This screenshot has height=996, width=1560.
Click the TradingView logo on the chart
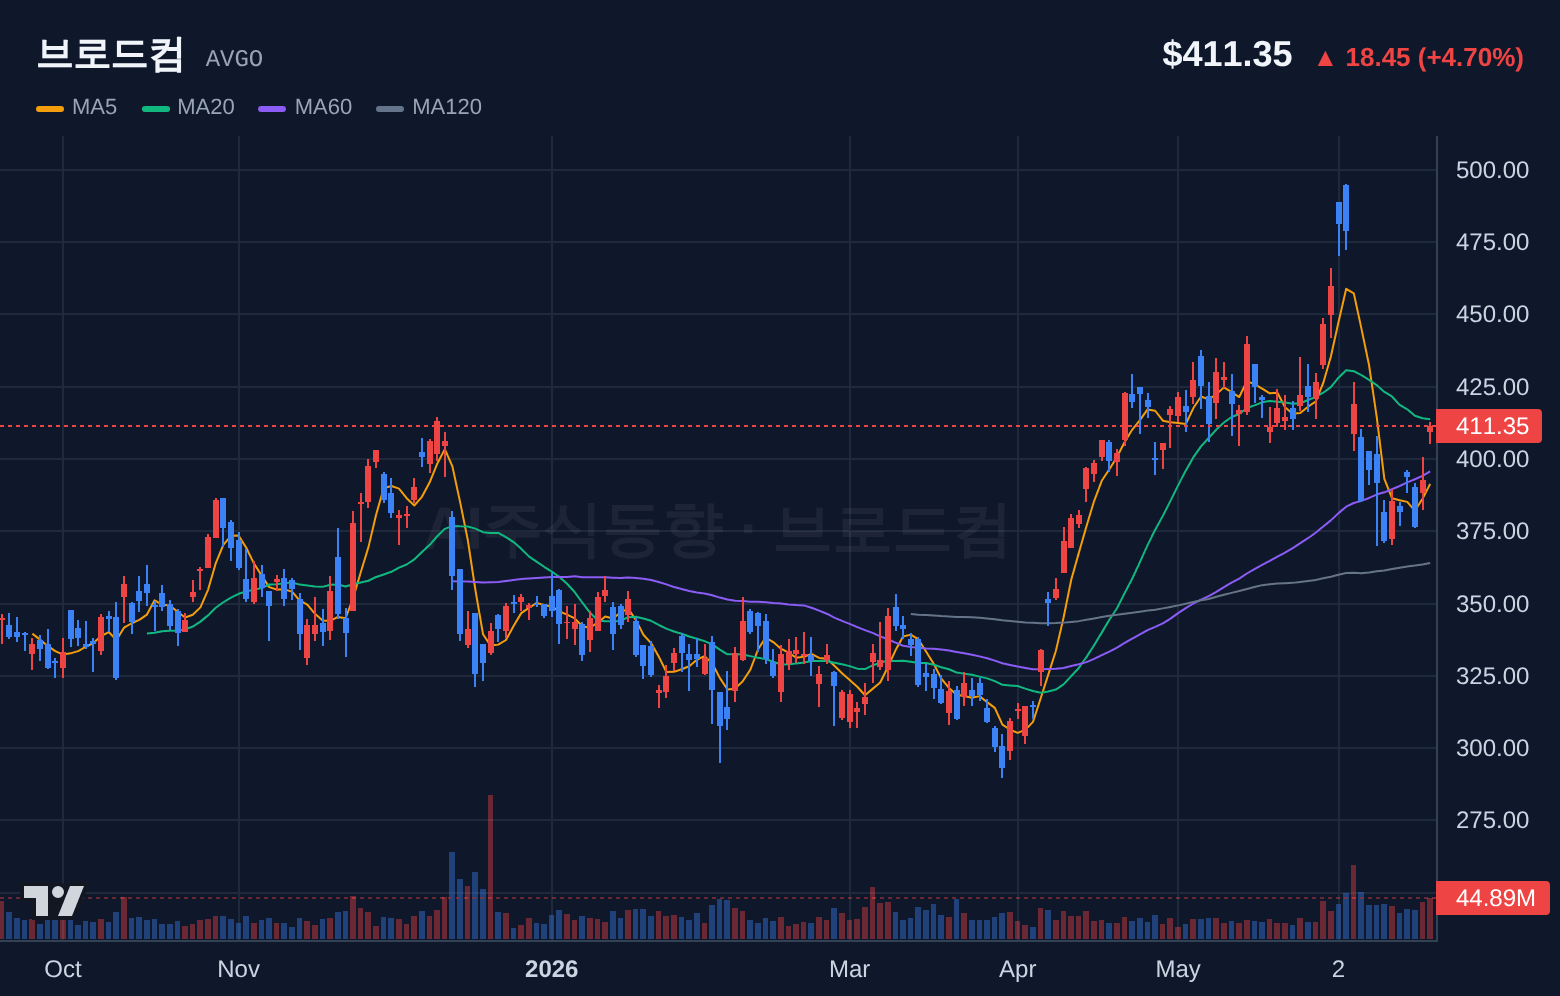[54, 901]
